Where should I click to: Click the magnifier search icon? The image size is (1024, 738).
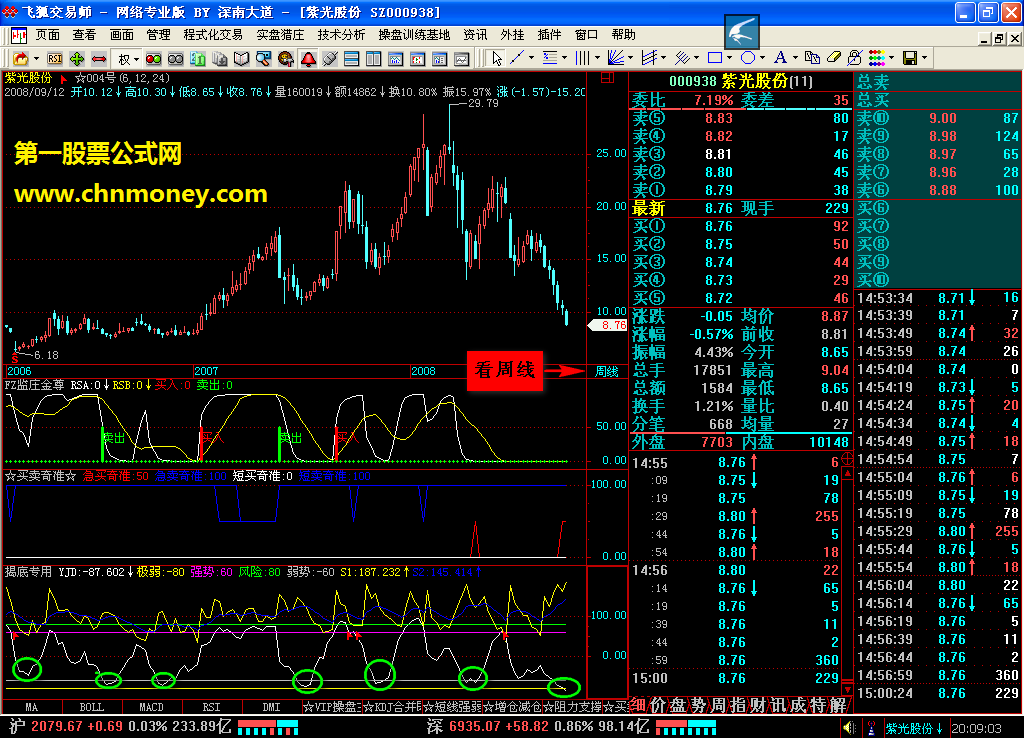[263, 59]
